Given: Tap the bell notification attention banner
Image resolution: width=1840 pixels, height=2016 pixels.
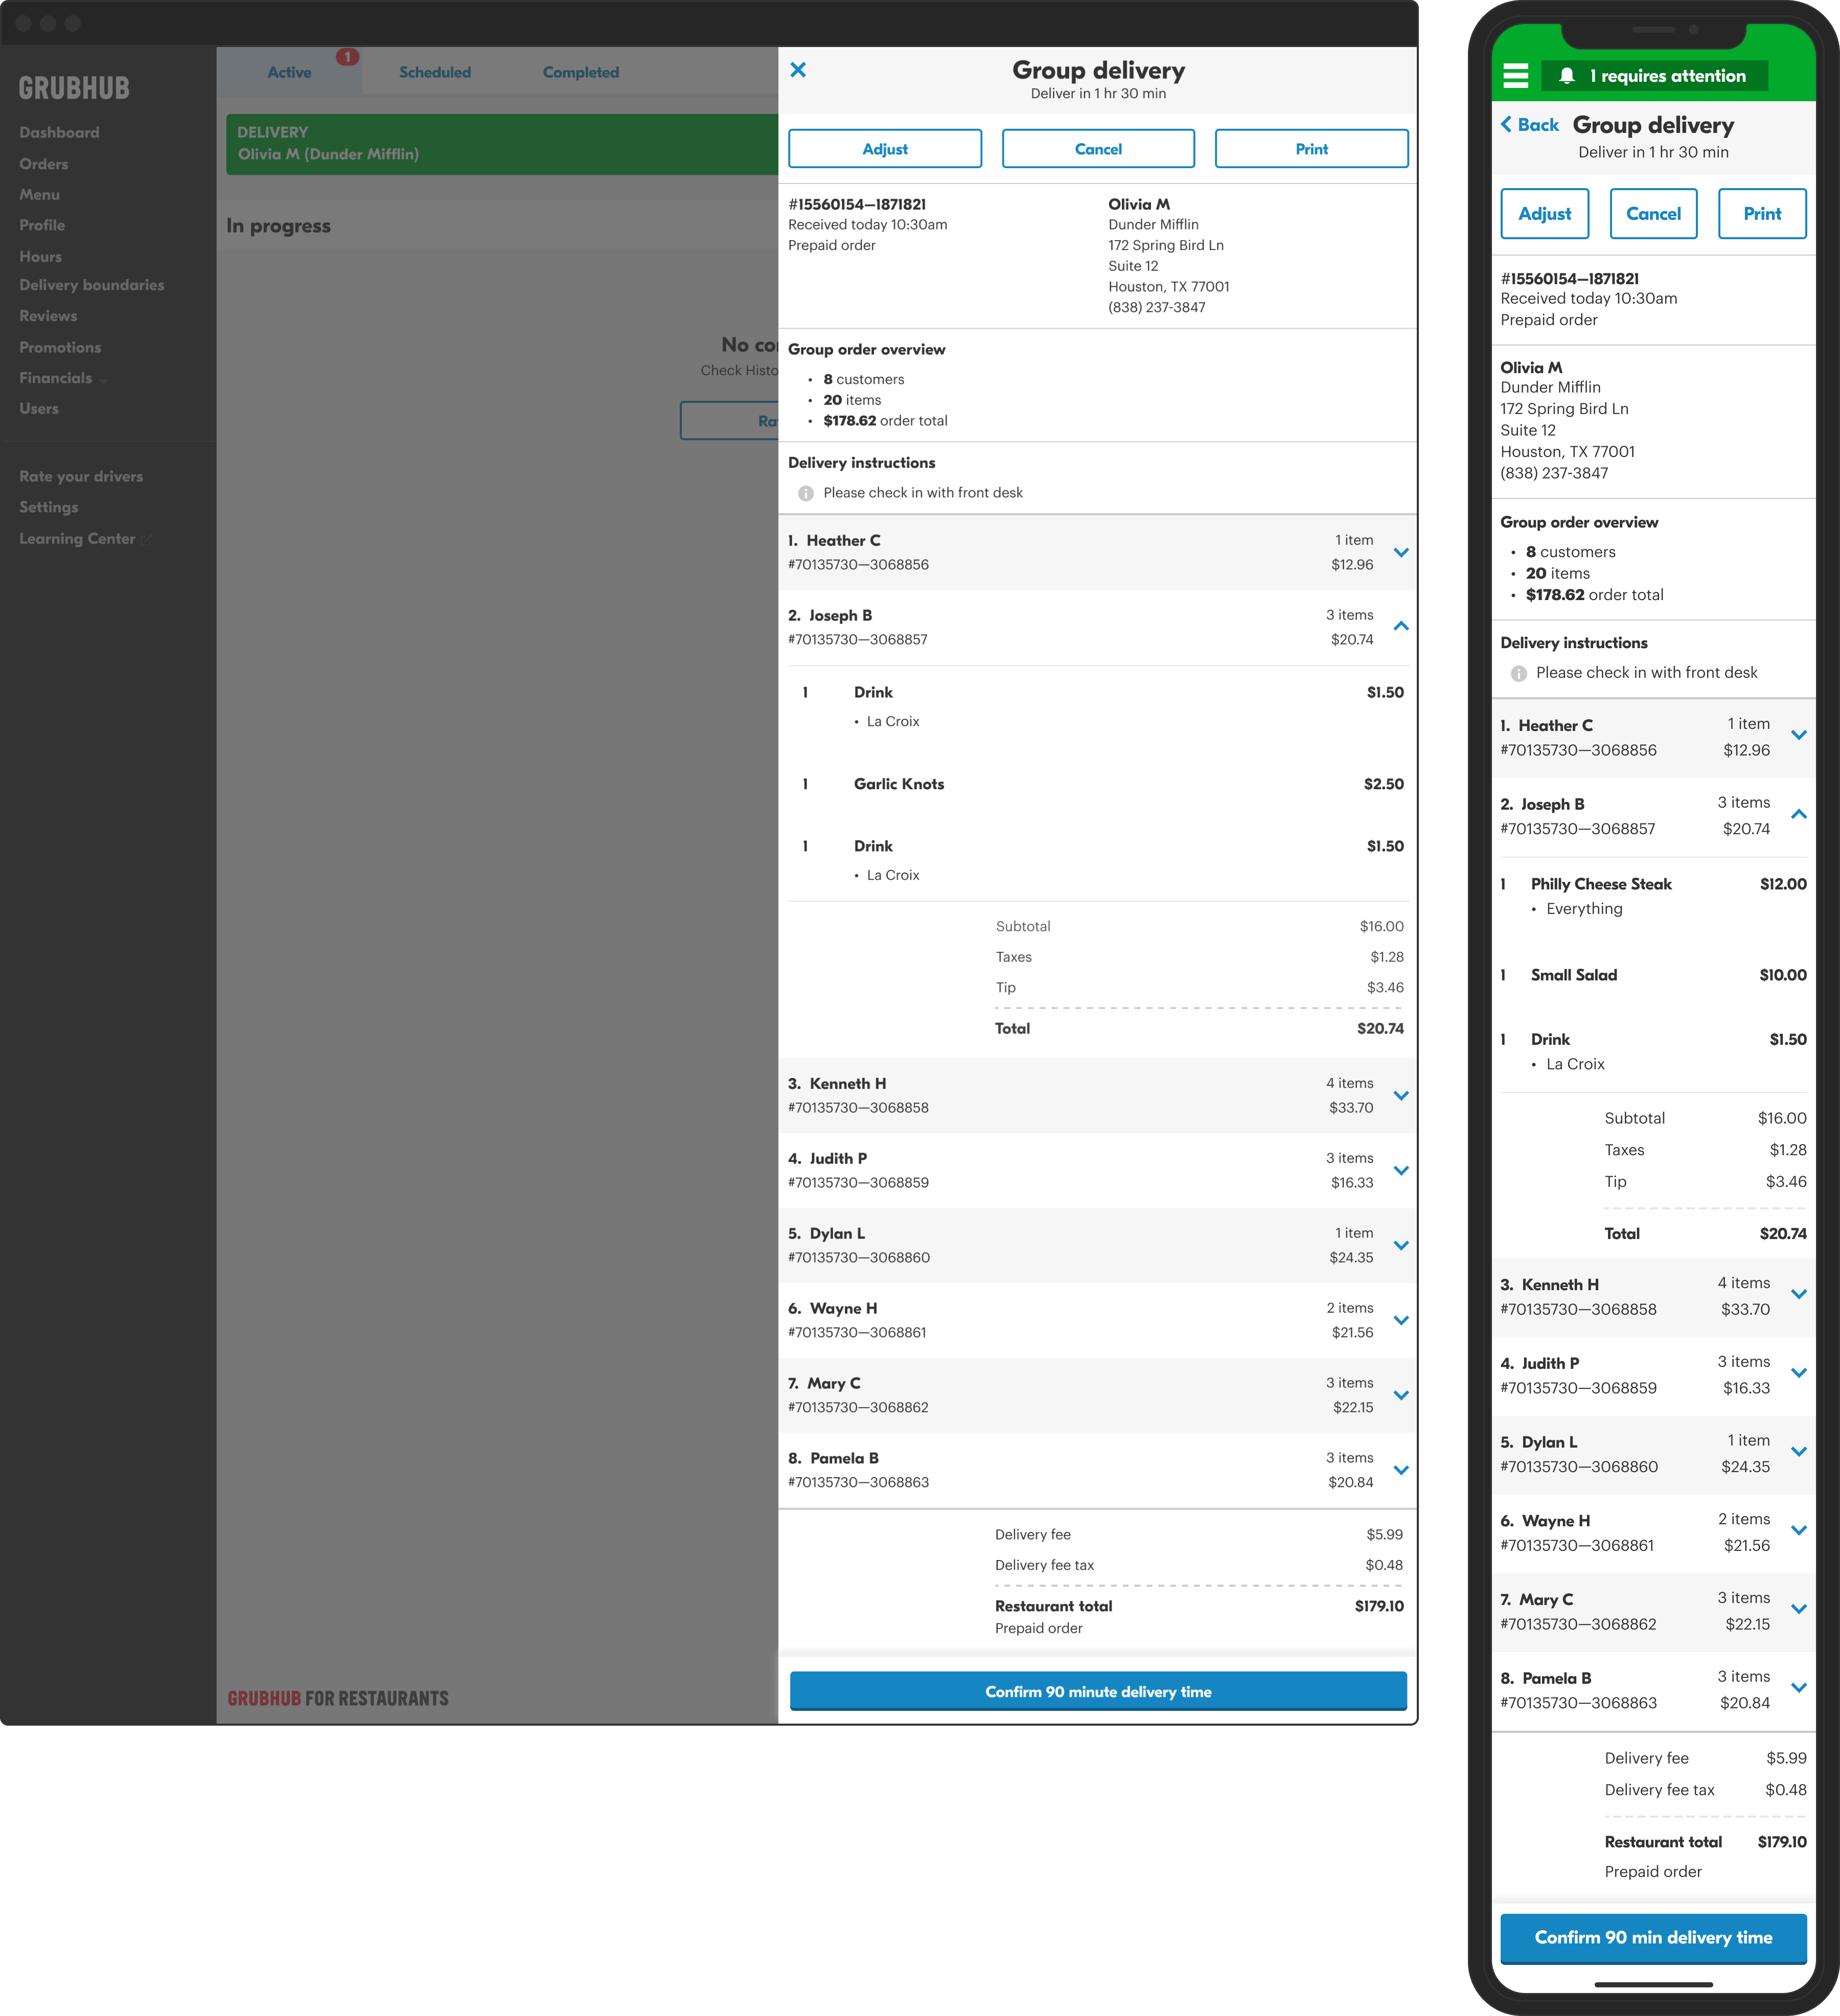Looking at the screenshot, I should [x=1654, y=76].
